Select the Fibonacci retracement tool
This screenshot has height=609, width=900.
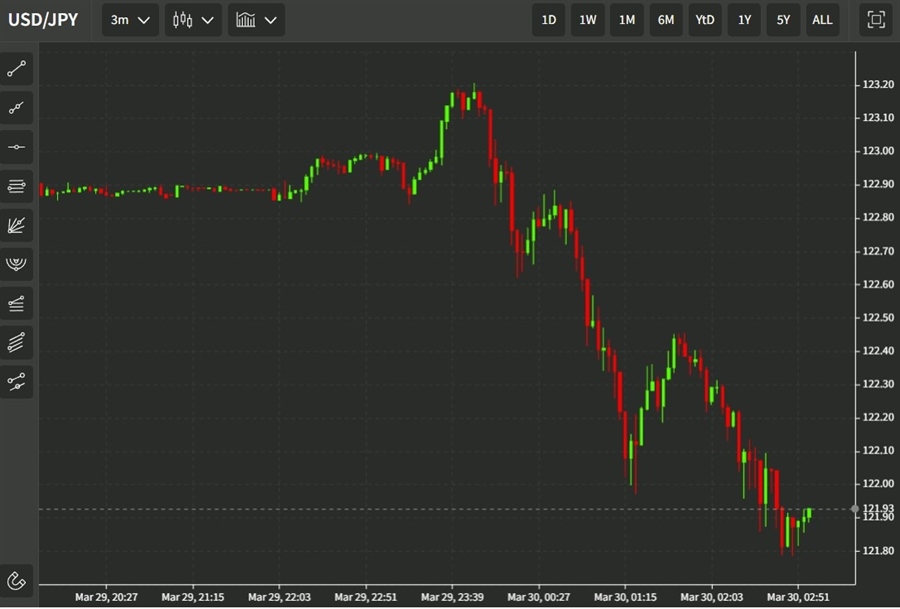coord(16,303)
